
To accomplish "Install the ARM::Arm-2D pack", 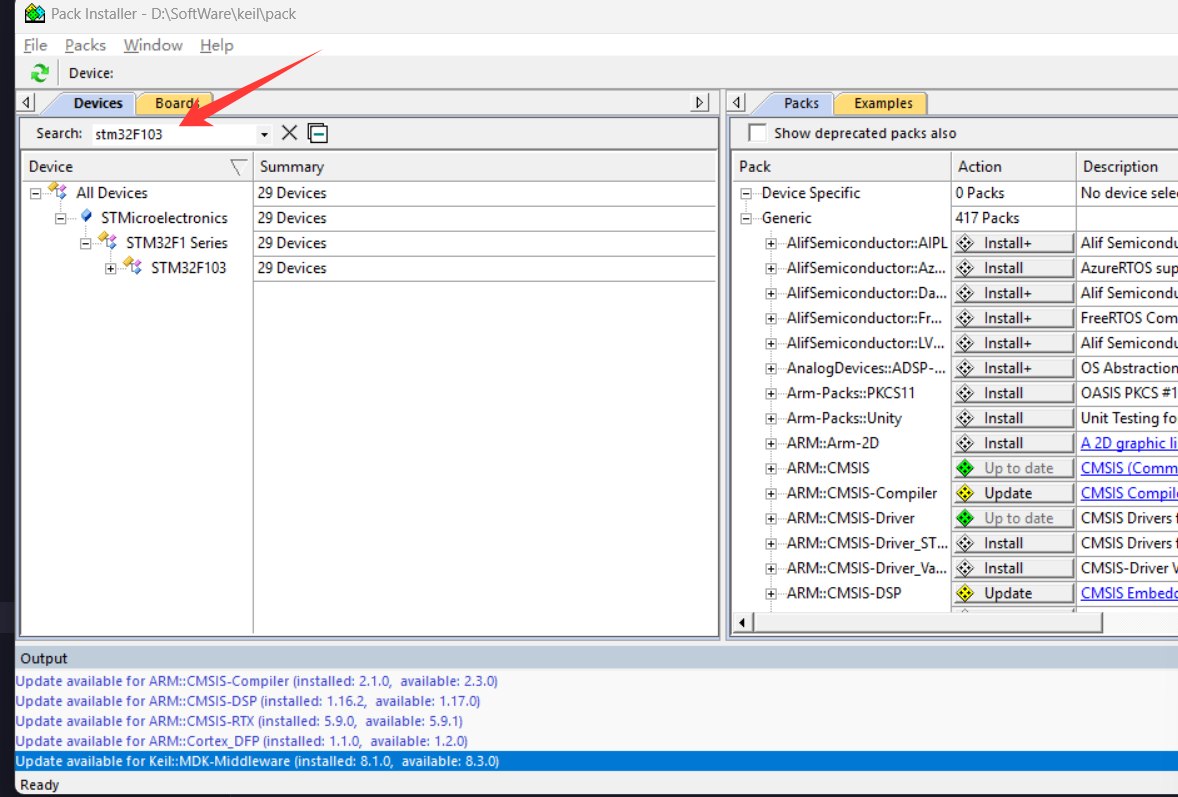I will coord(1013,443).
